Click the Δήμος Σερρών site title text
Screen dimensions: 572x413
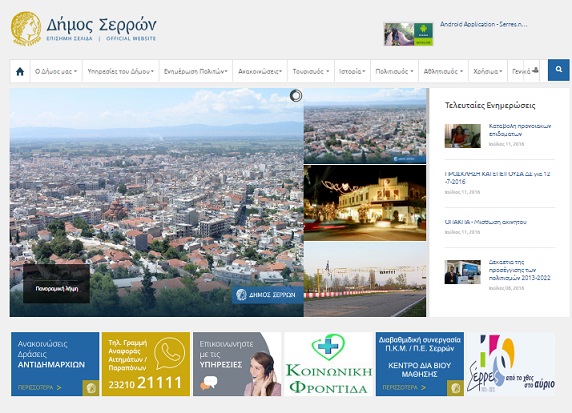point(101,25)
